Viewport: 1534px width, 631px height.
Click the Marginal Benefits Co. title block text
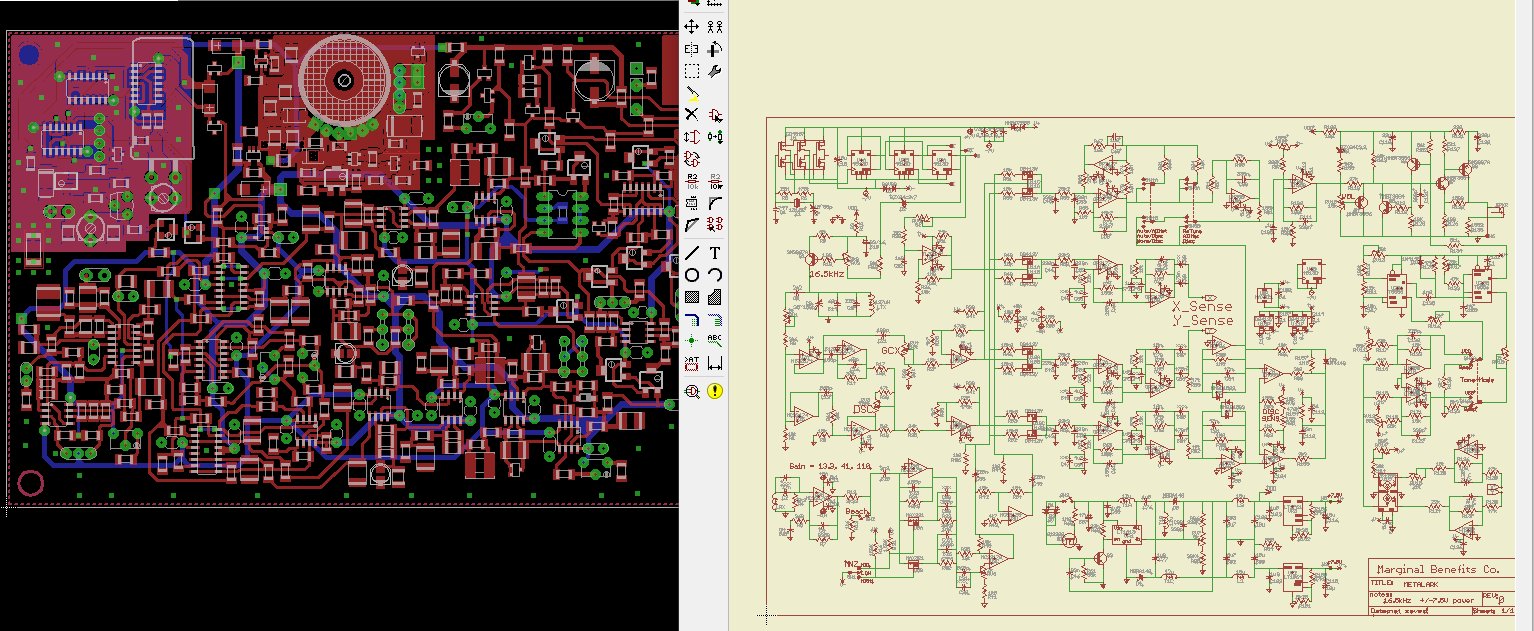click(1438, 569)
